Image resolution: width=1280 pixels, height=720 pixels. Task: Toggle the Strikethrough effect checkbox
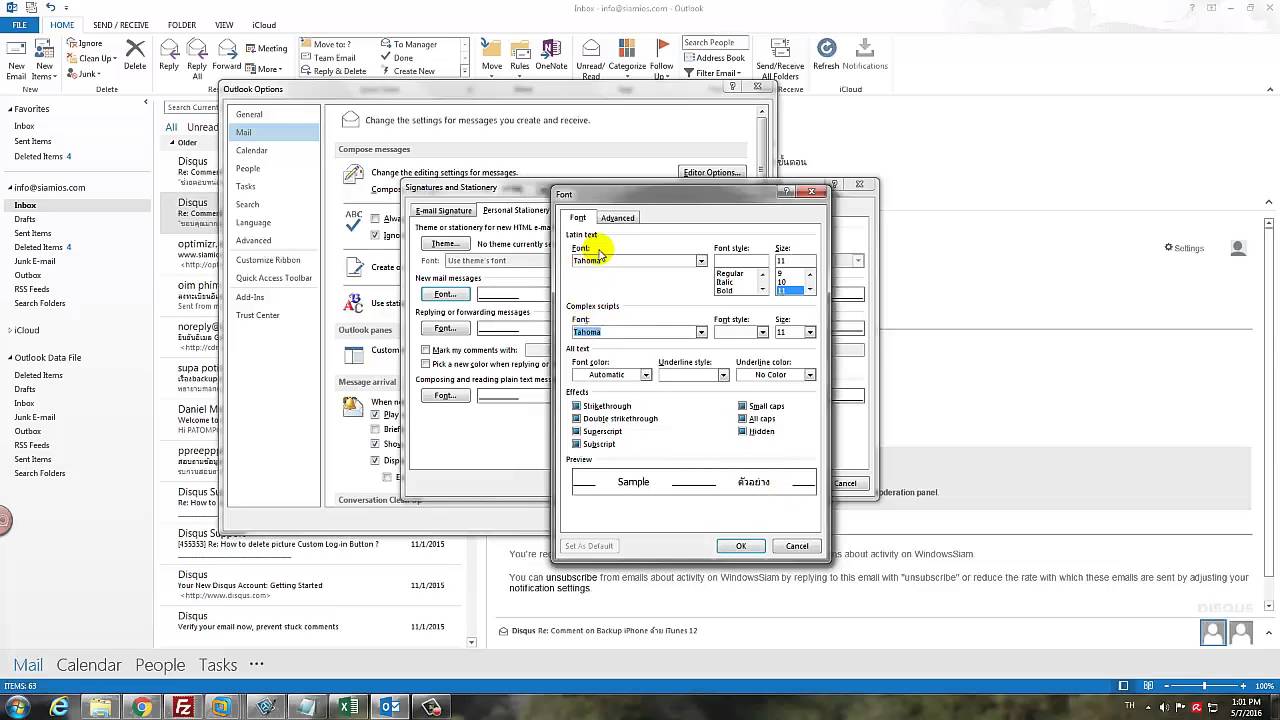(576, 406)
